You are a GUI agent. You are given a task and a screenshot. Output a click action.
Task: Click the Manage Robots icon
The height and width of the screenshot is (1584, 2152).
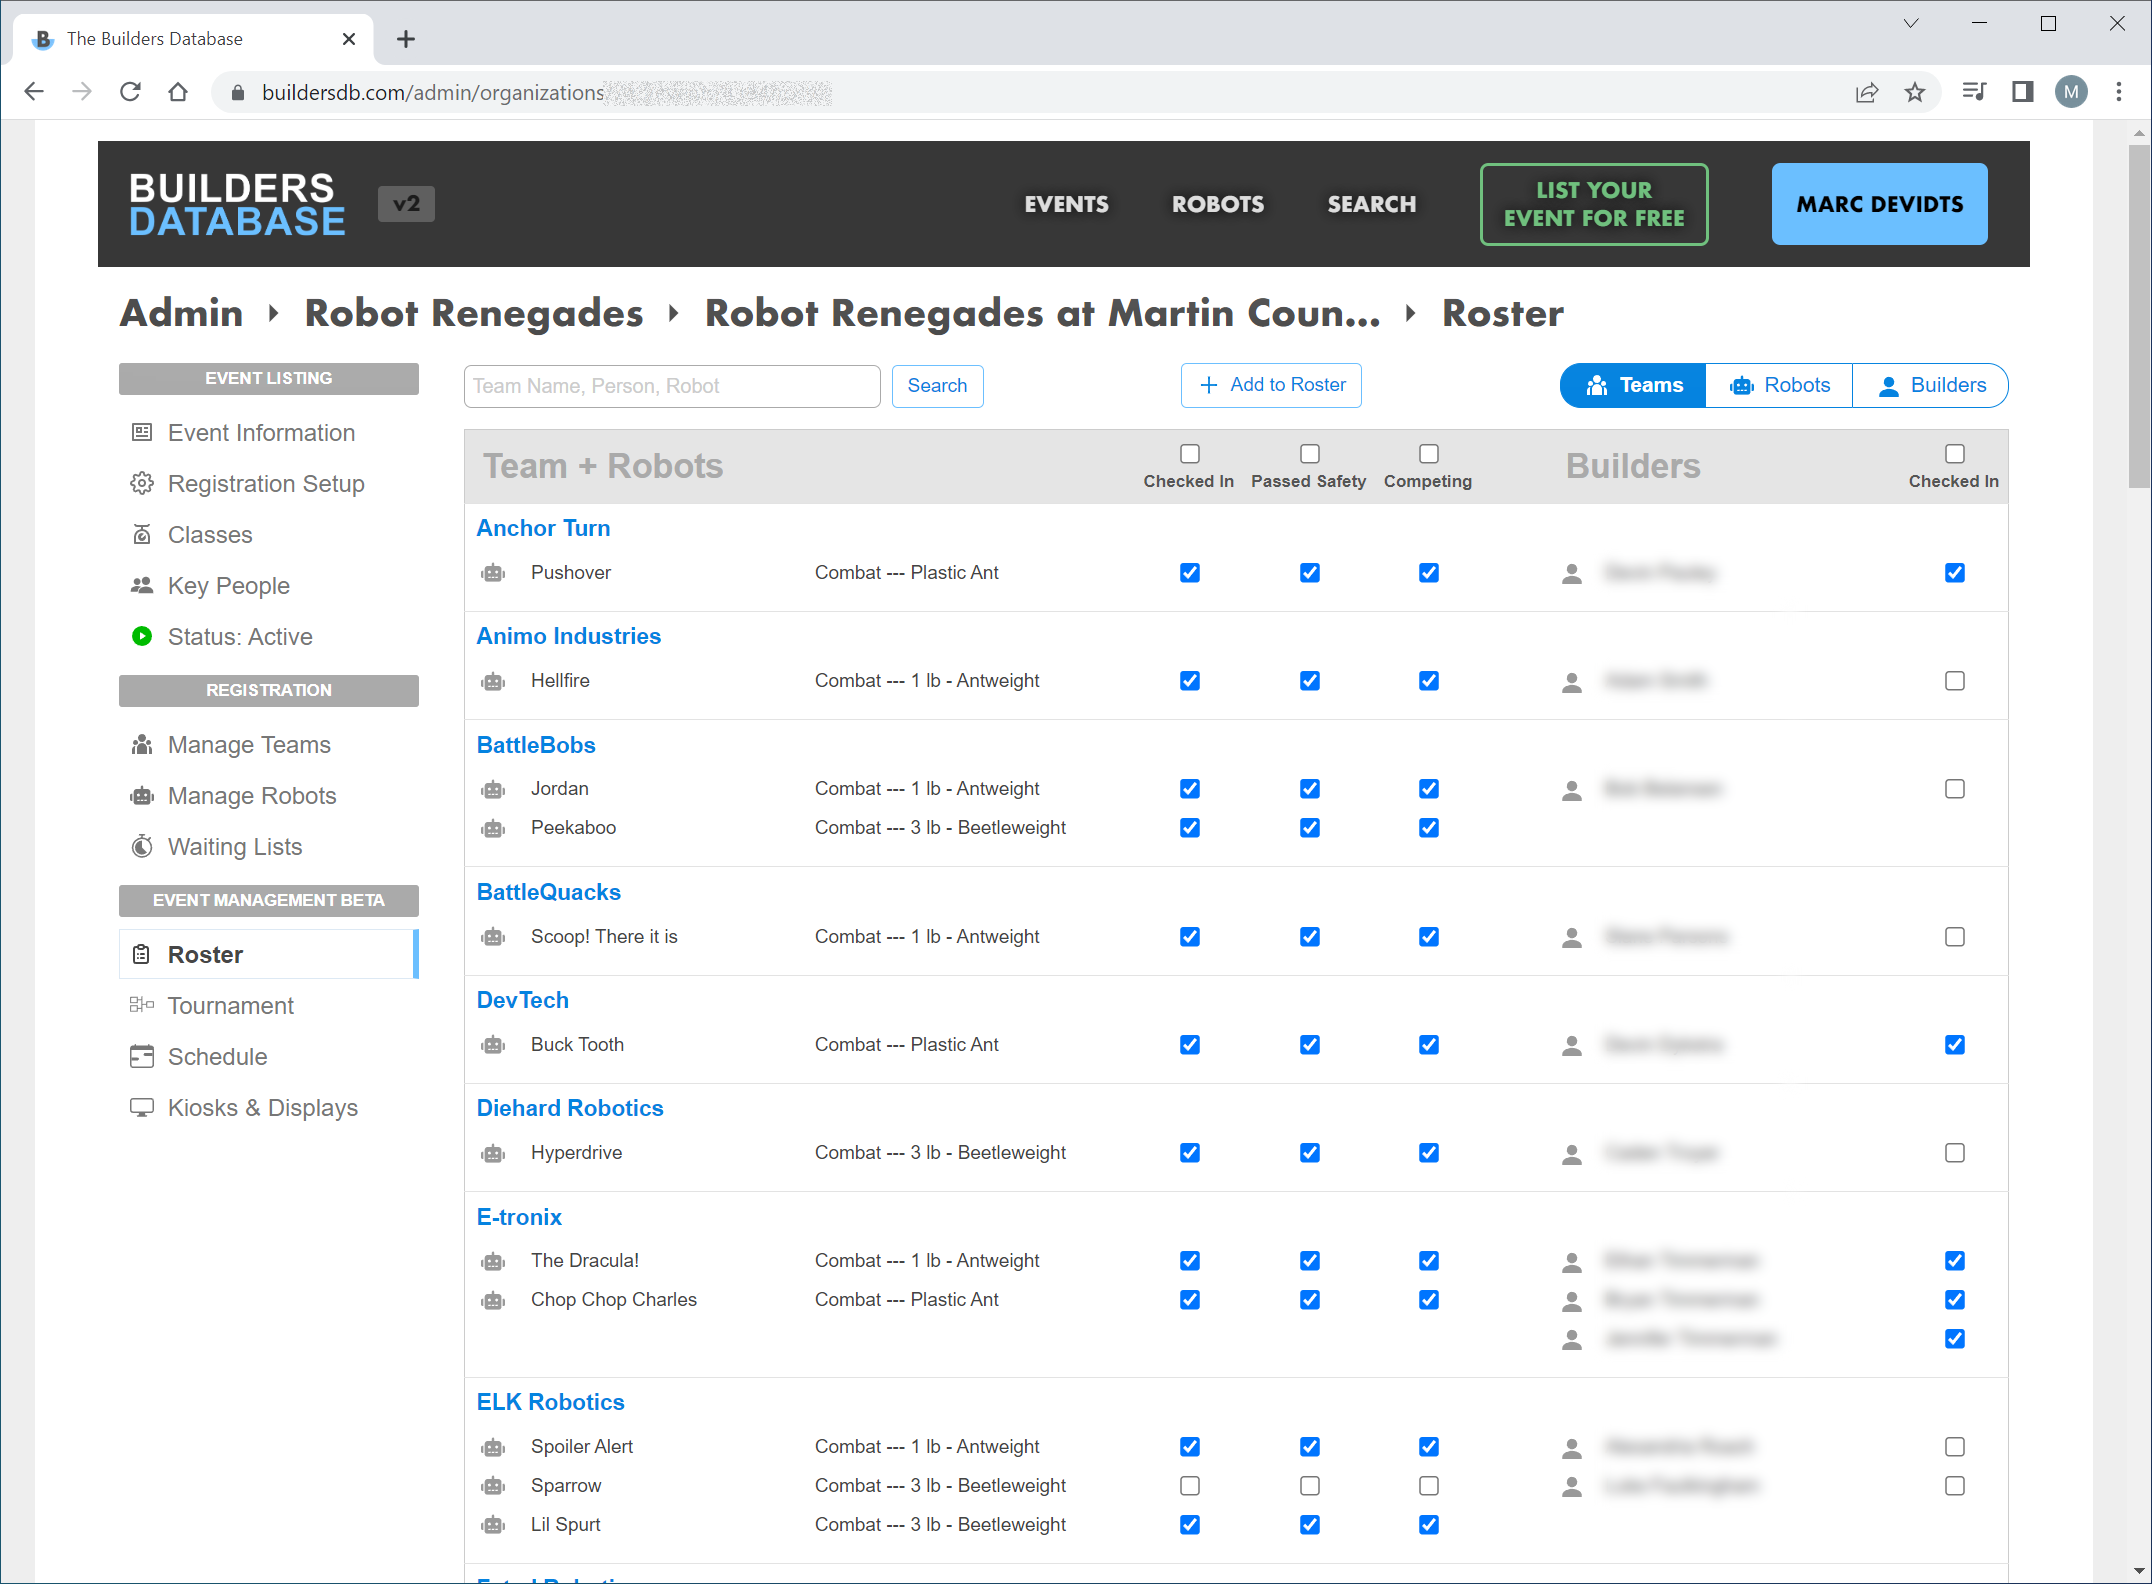click(x=142, y=795)
